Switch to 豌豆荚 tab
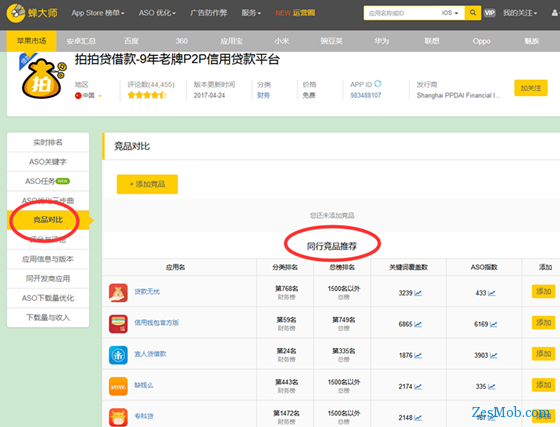 click(331, 41)
